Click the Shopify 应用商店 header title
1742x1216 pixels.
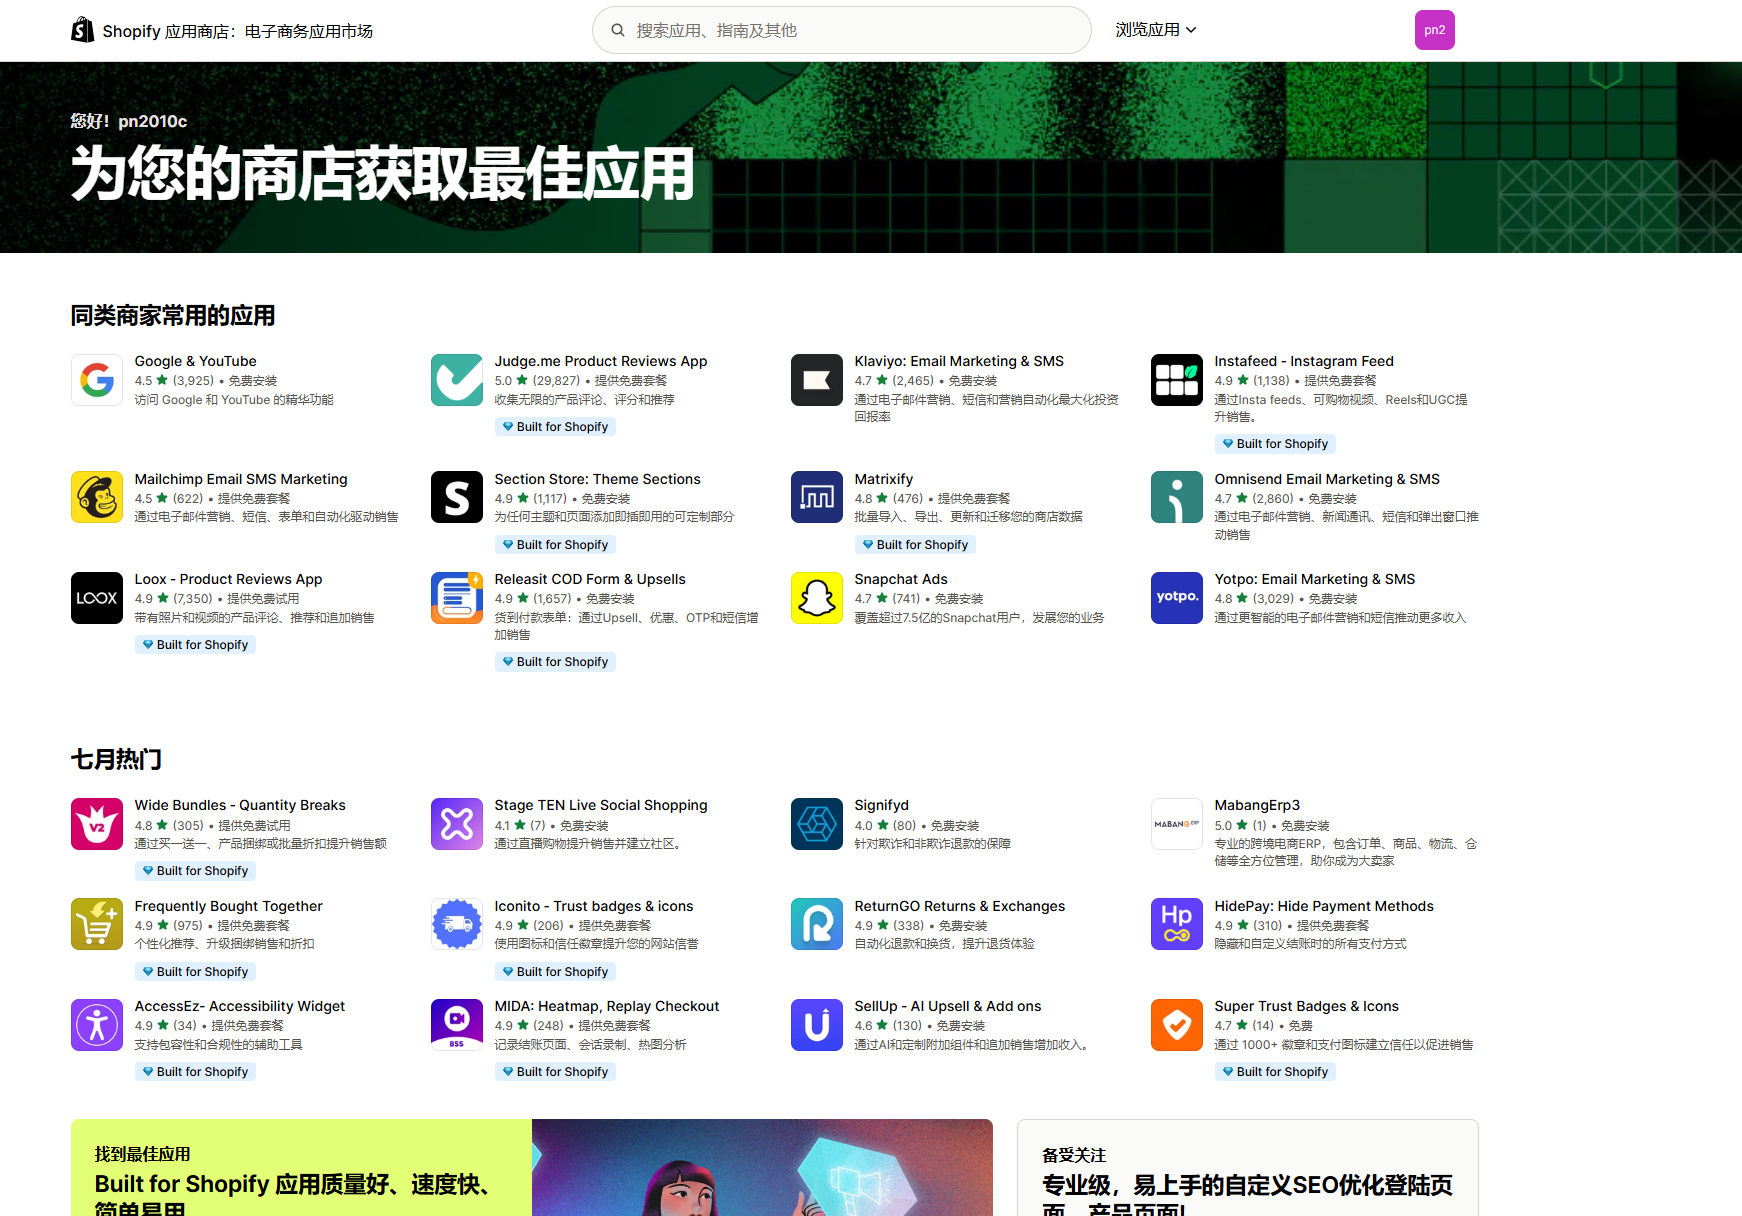(237, 31)
